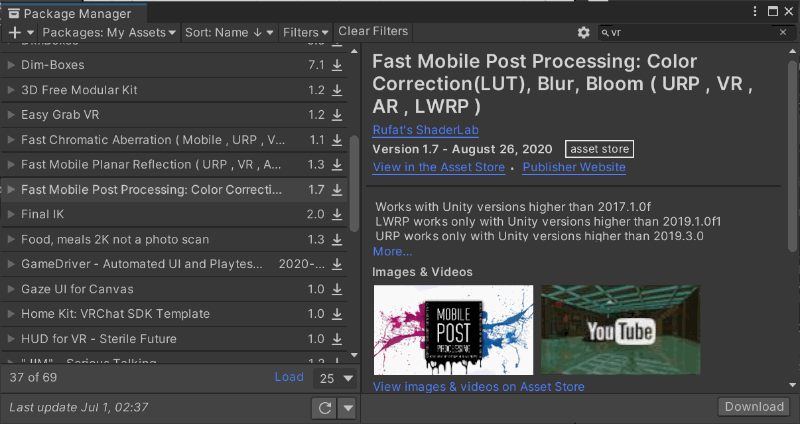The image size is (800, 424).
Task: Open the YouTube video thumbnail
Action: (619, 329)
